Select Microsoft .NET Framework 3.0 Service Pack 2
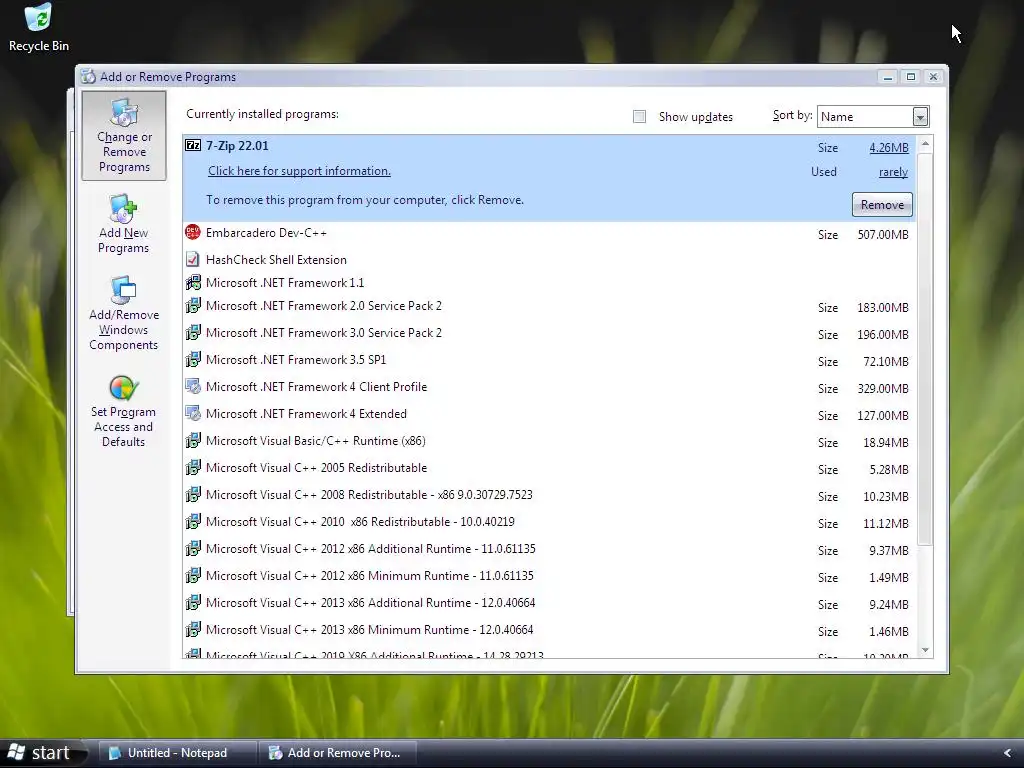The image size is (1024, 768). click(549, 333)
